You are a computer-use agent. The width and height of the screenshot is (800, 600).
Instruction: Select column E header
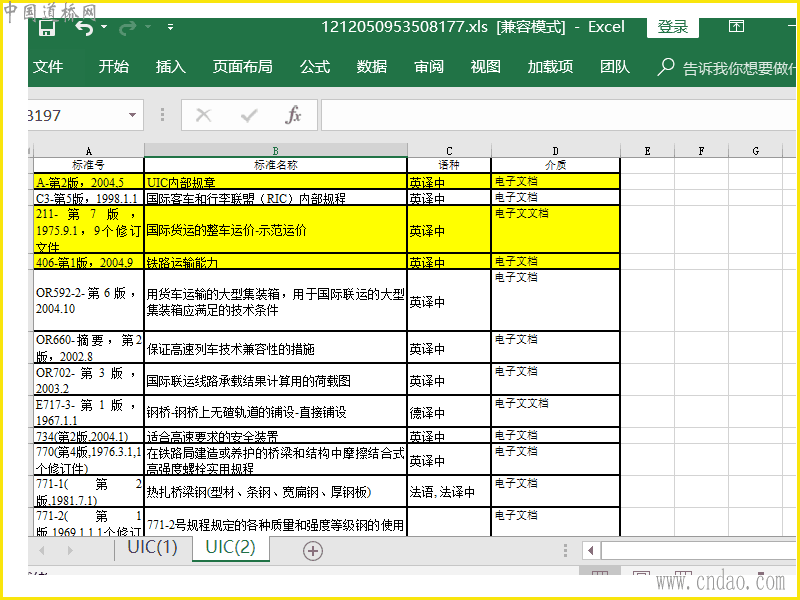(x=647, y=151)
